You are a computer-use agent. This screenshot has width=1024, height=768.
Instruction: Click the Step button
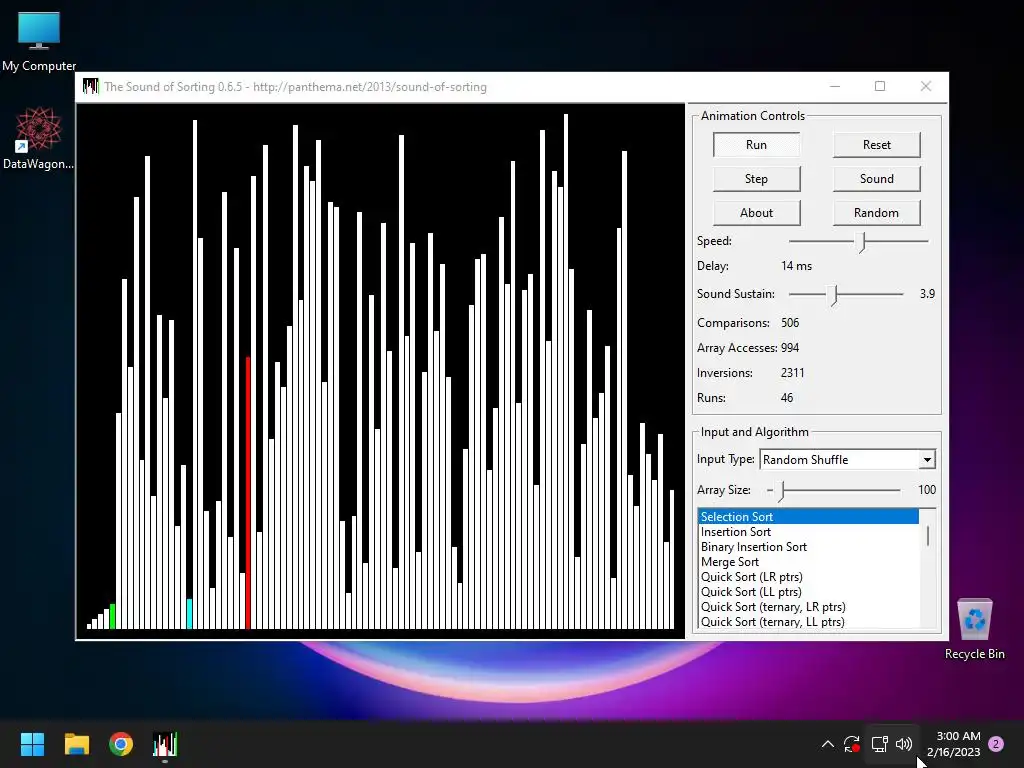756,179
